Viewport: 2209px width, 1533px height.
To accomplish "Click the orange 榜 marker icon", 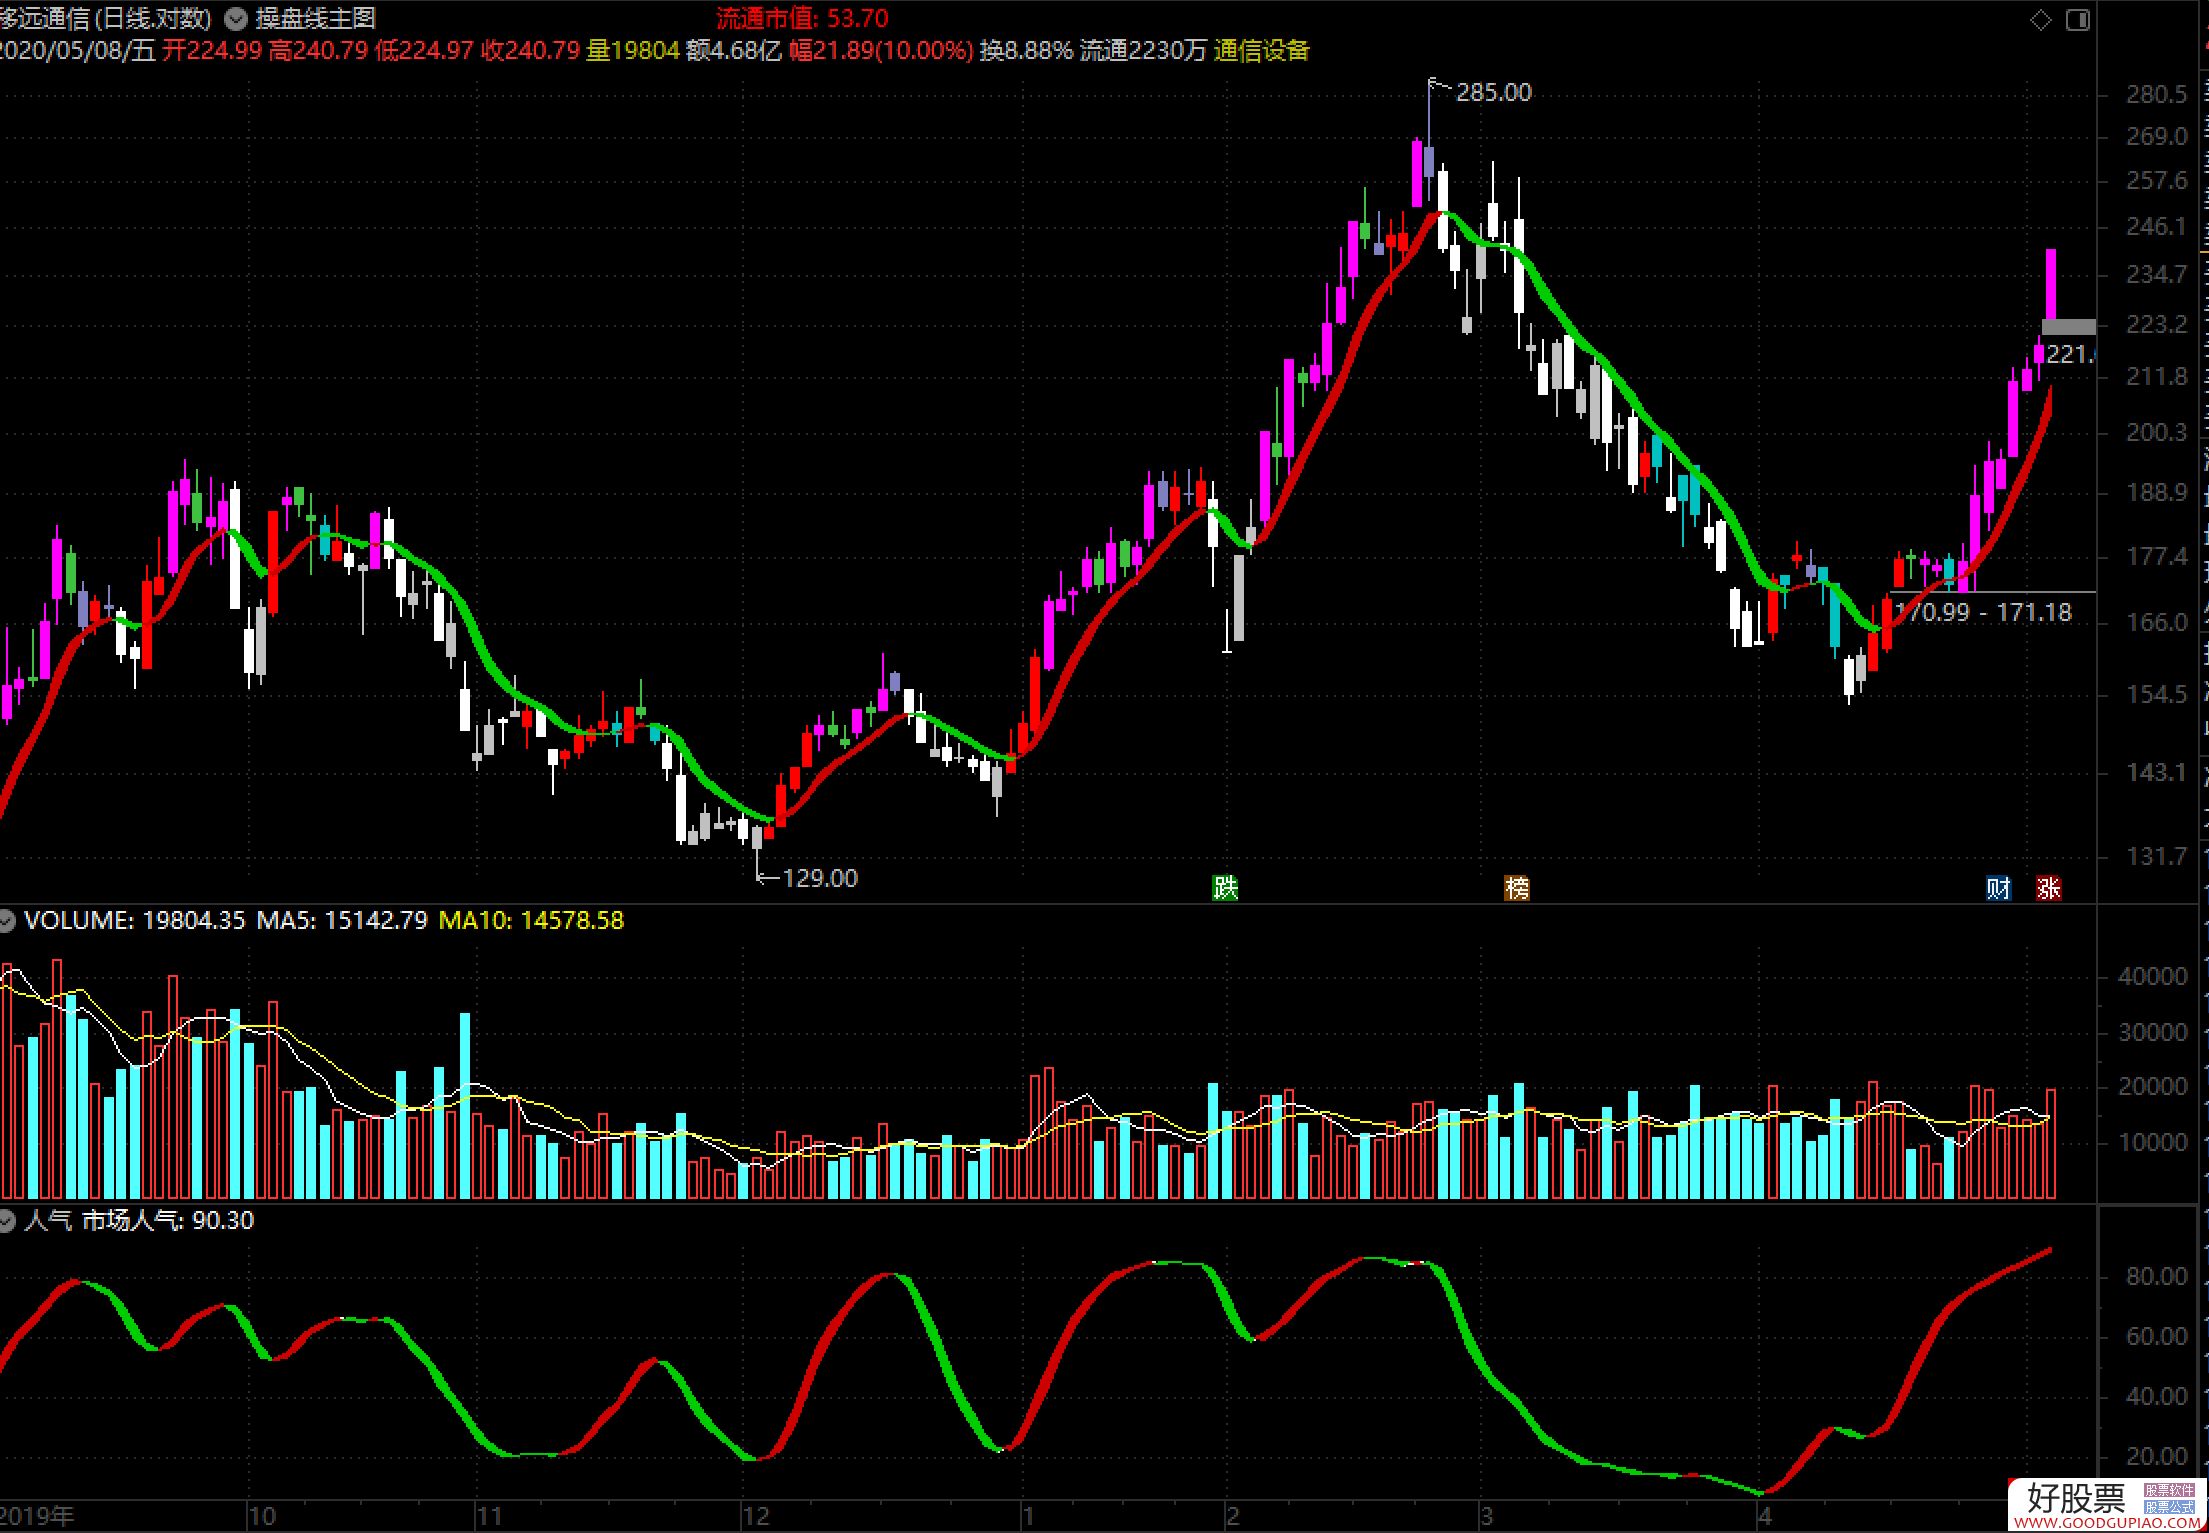I will (x=1517, y=887).
